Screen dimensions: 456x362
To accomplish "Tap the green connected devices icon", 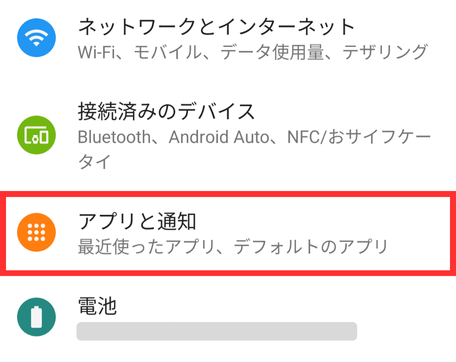I will [36, 135].
